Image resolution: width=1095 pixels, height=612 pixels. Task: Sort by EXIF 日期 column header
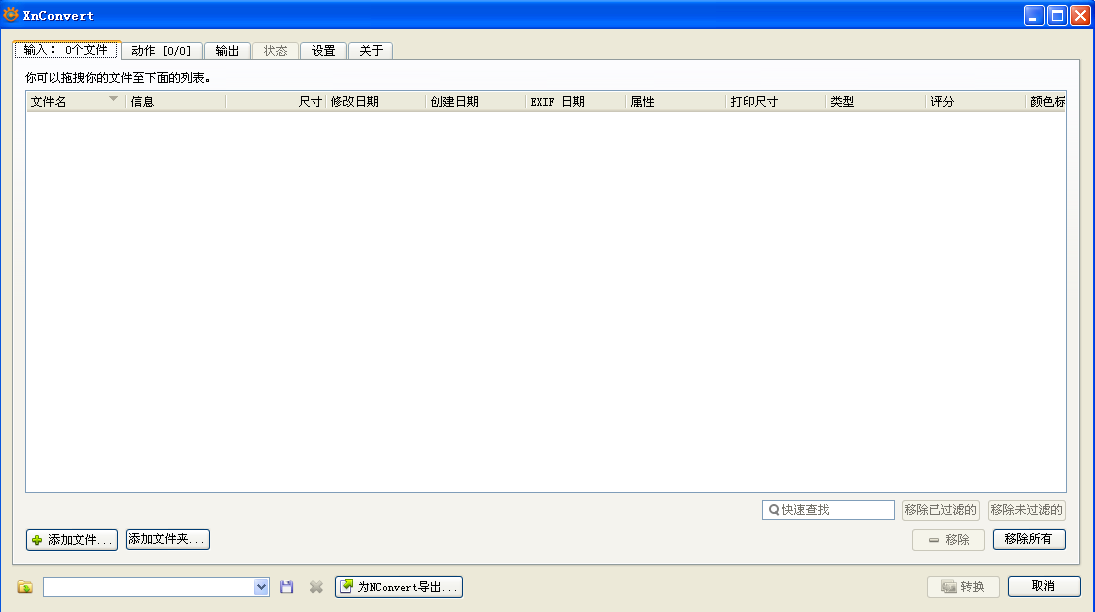[575, 101]
